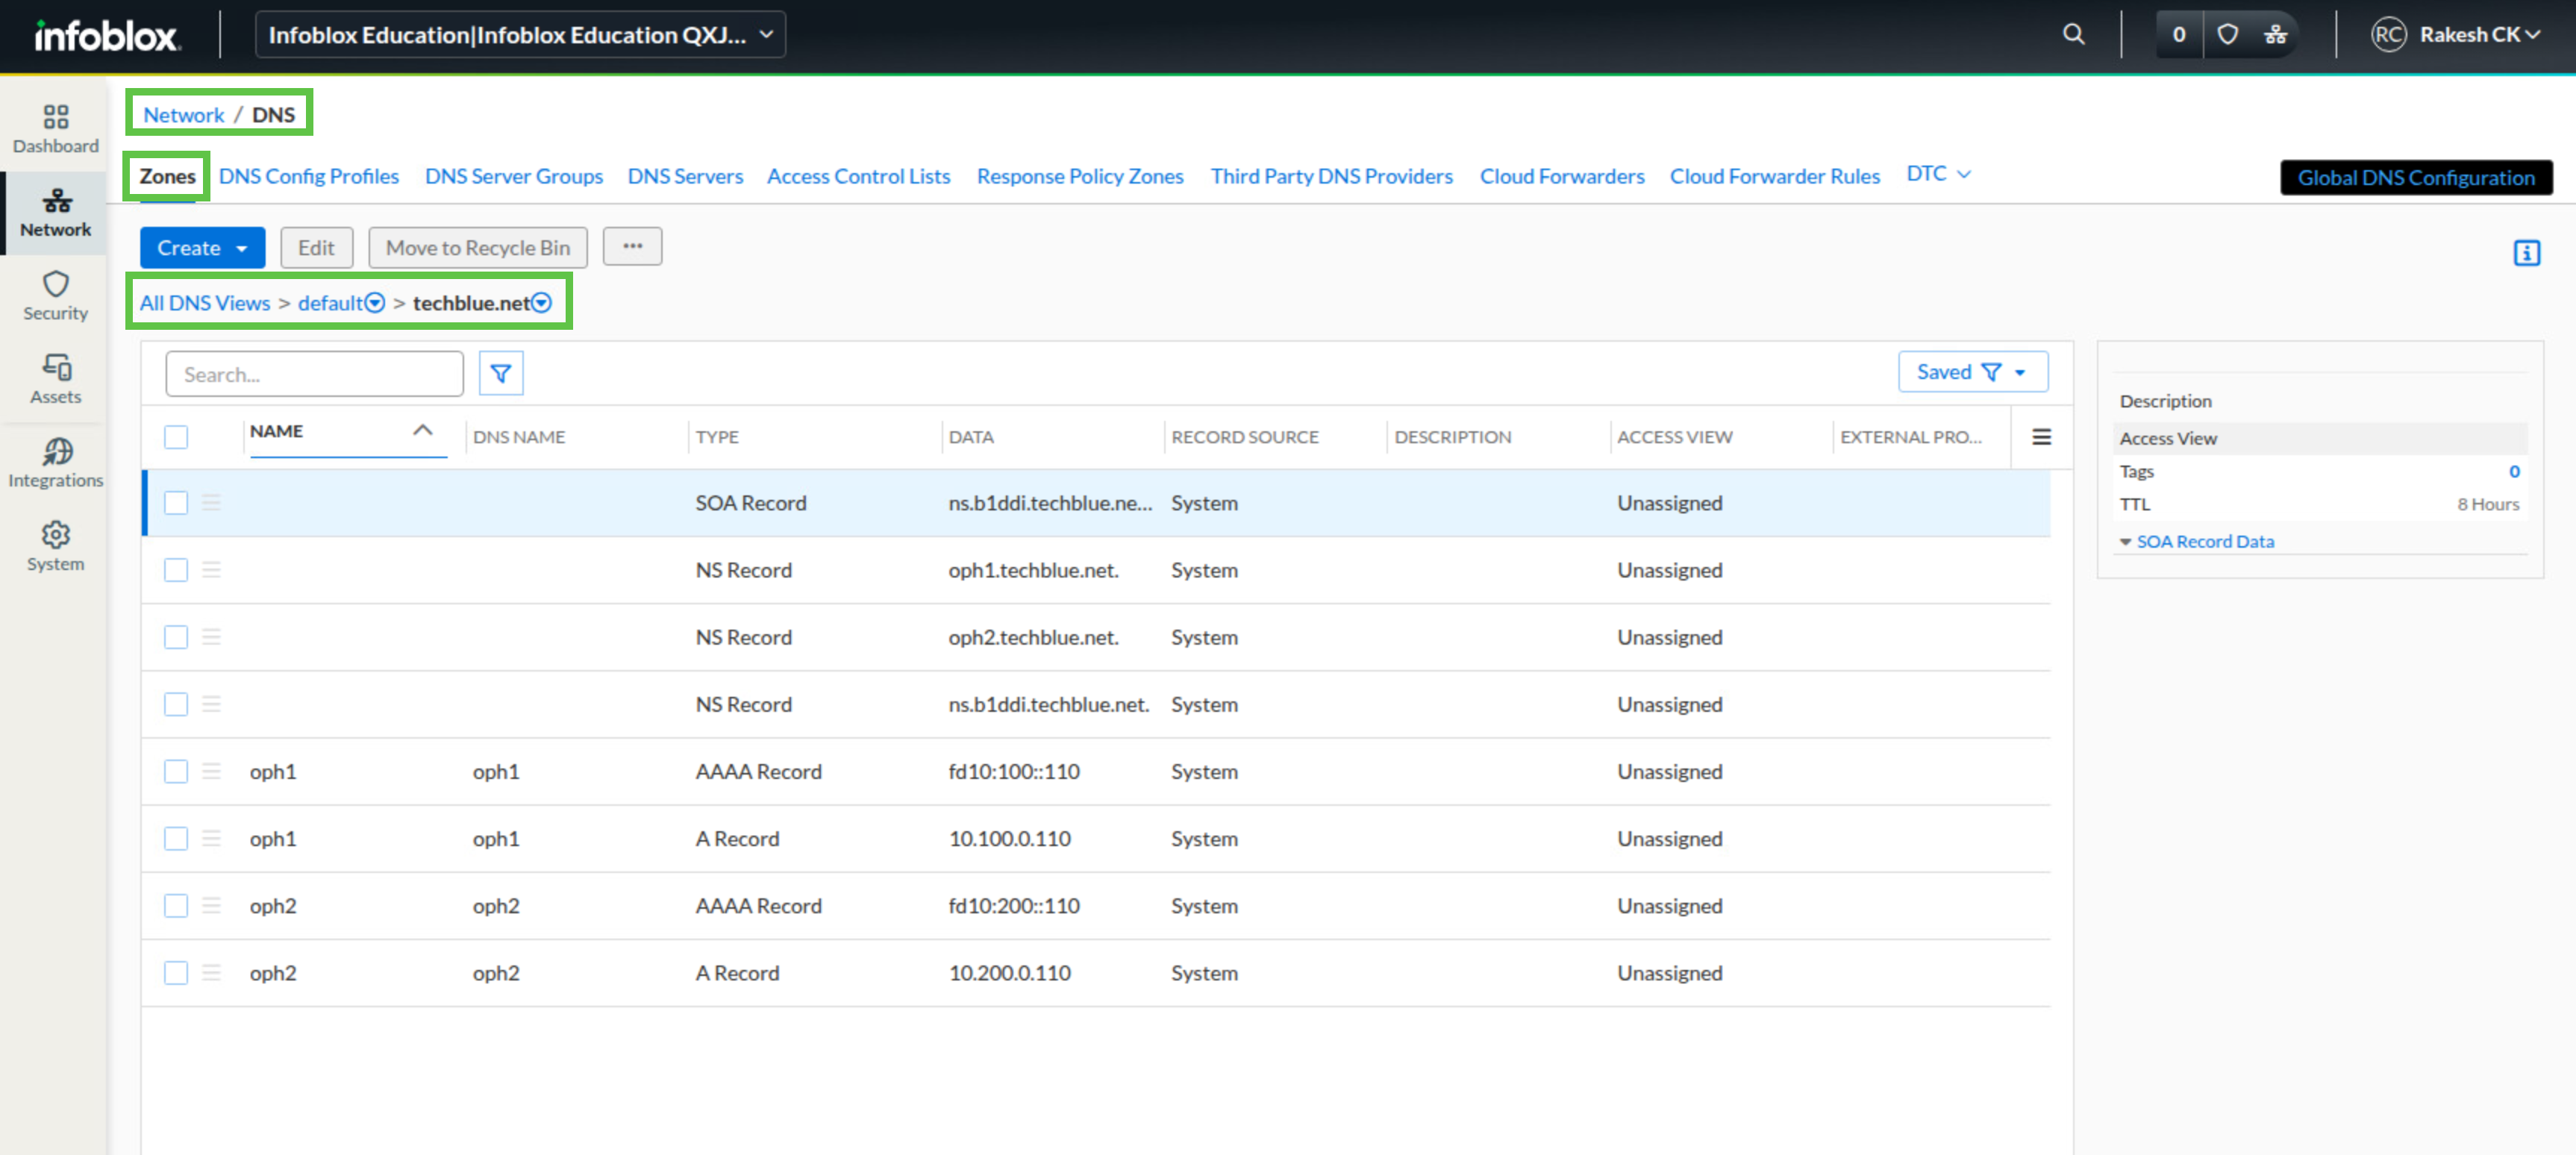Click the network topology icon in top bar
The width and height of the screenshot is (2576, 1155).
point(2275,34)
